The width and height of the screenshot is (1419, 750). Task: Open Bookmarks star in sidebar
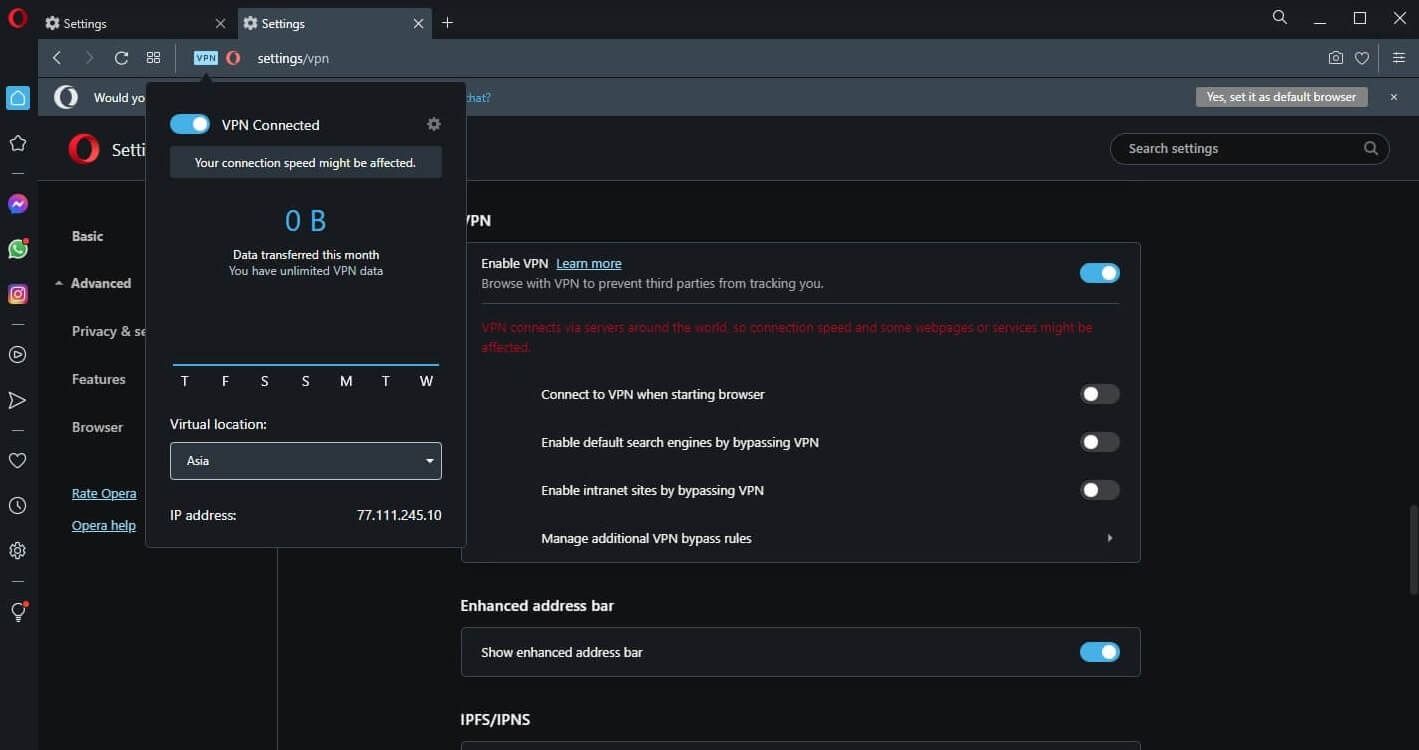tap(17, 143)
